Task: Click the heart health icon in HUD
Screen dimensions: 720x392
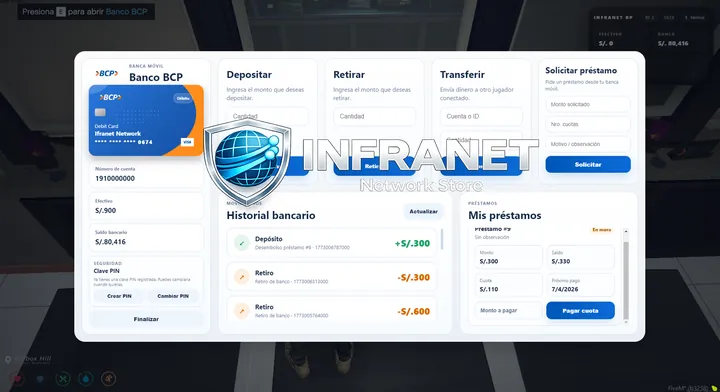Action: tap(17, 379)
